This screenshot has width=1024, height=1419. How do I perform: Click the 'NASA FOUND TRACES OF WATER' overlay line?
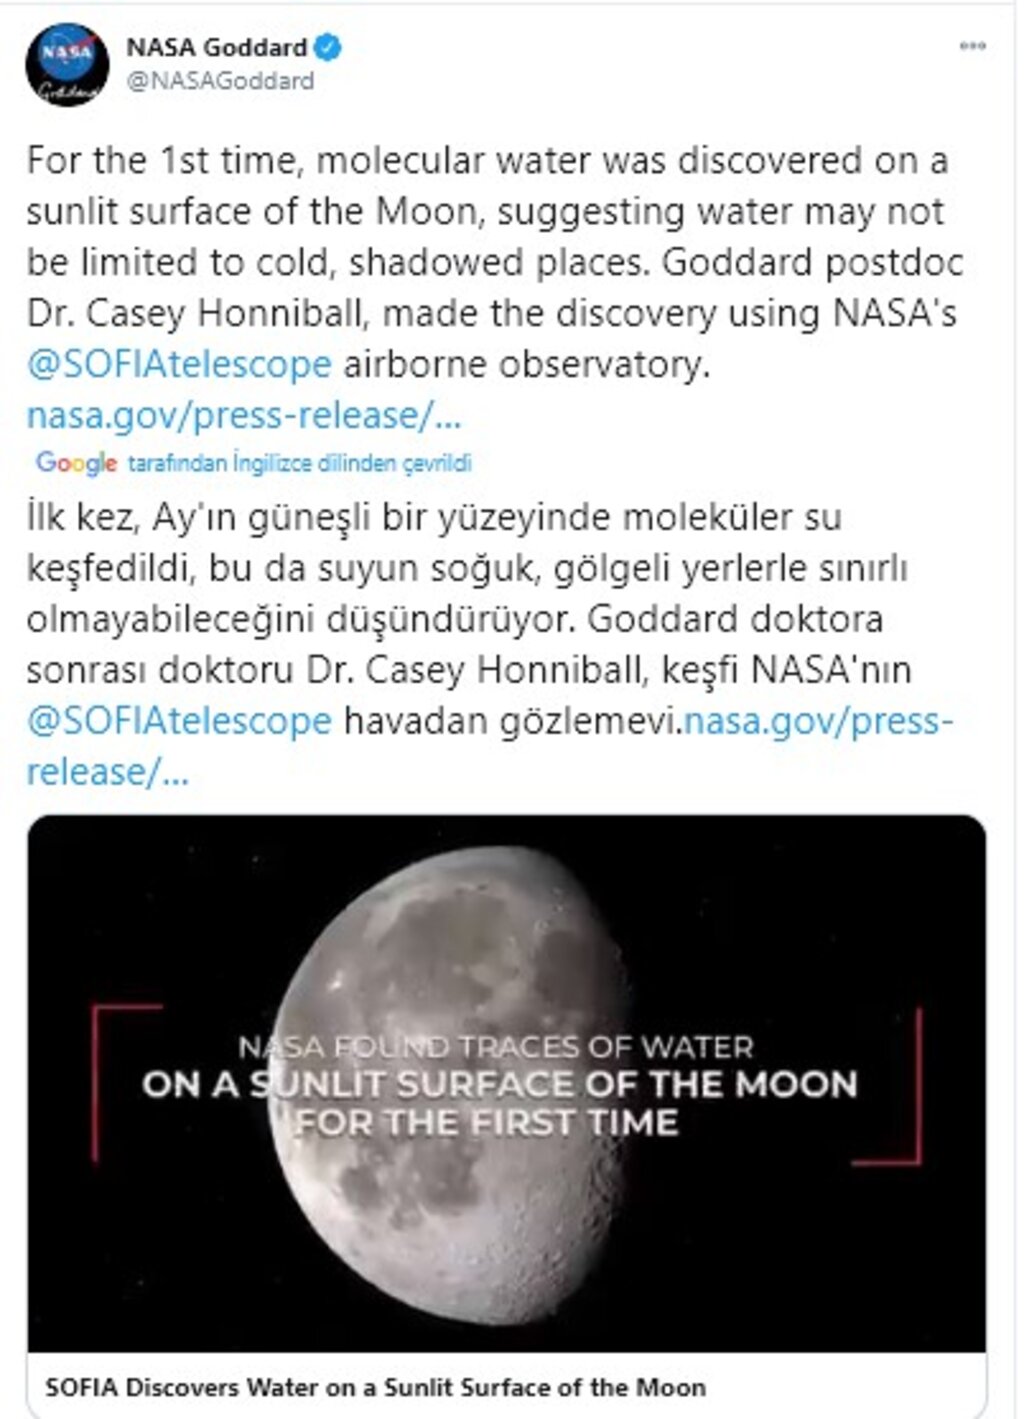pos(497,1047)
